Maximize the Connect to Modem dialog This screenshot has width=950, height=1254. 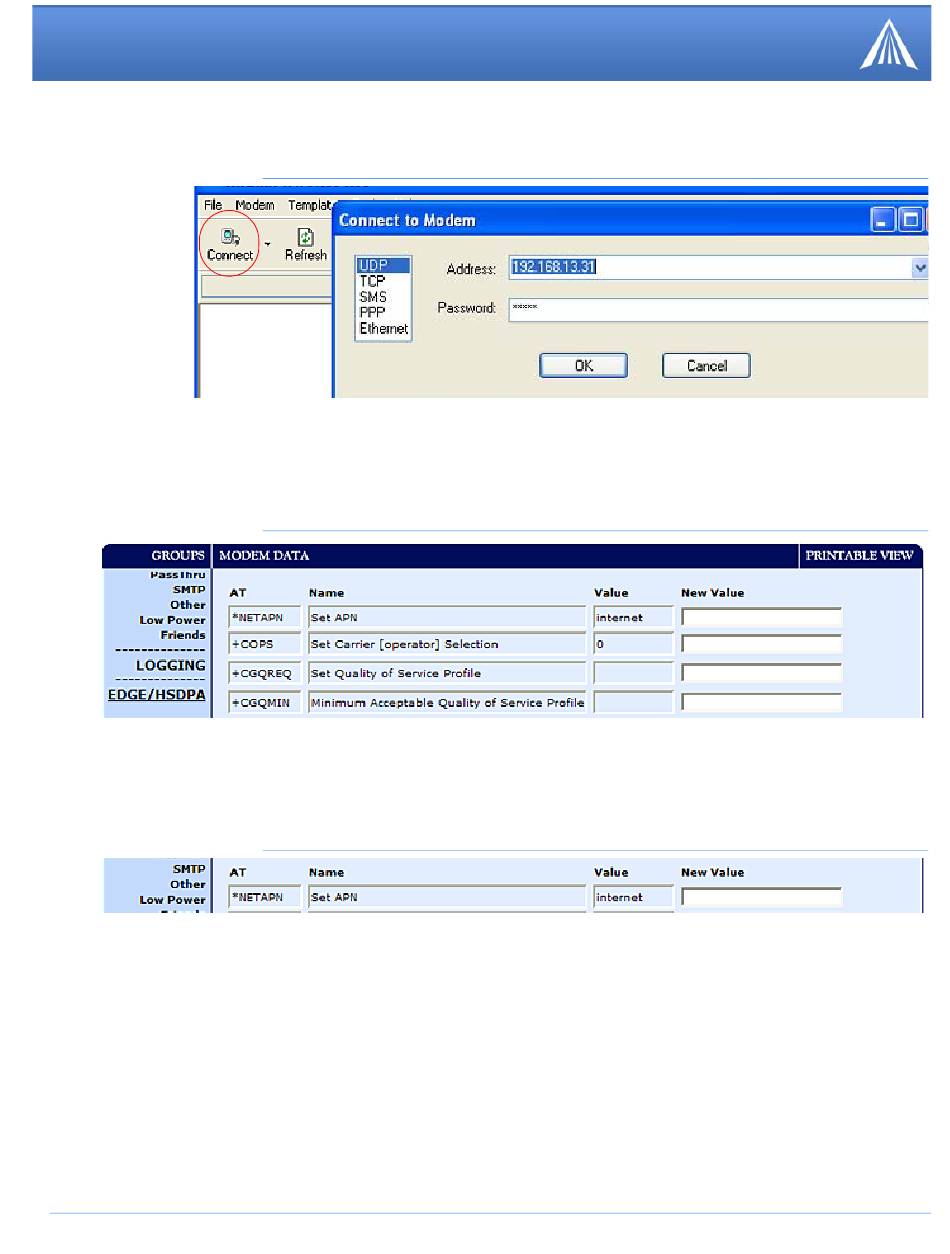click(x=911, y=220)
